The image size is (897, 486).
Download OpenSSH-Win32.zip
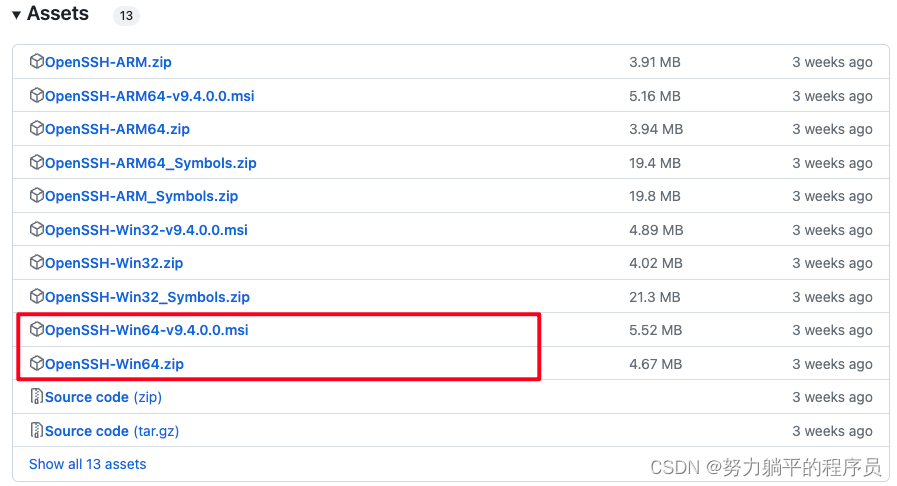[x=114, y=264]
